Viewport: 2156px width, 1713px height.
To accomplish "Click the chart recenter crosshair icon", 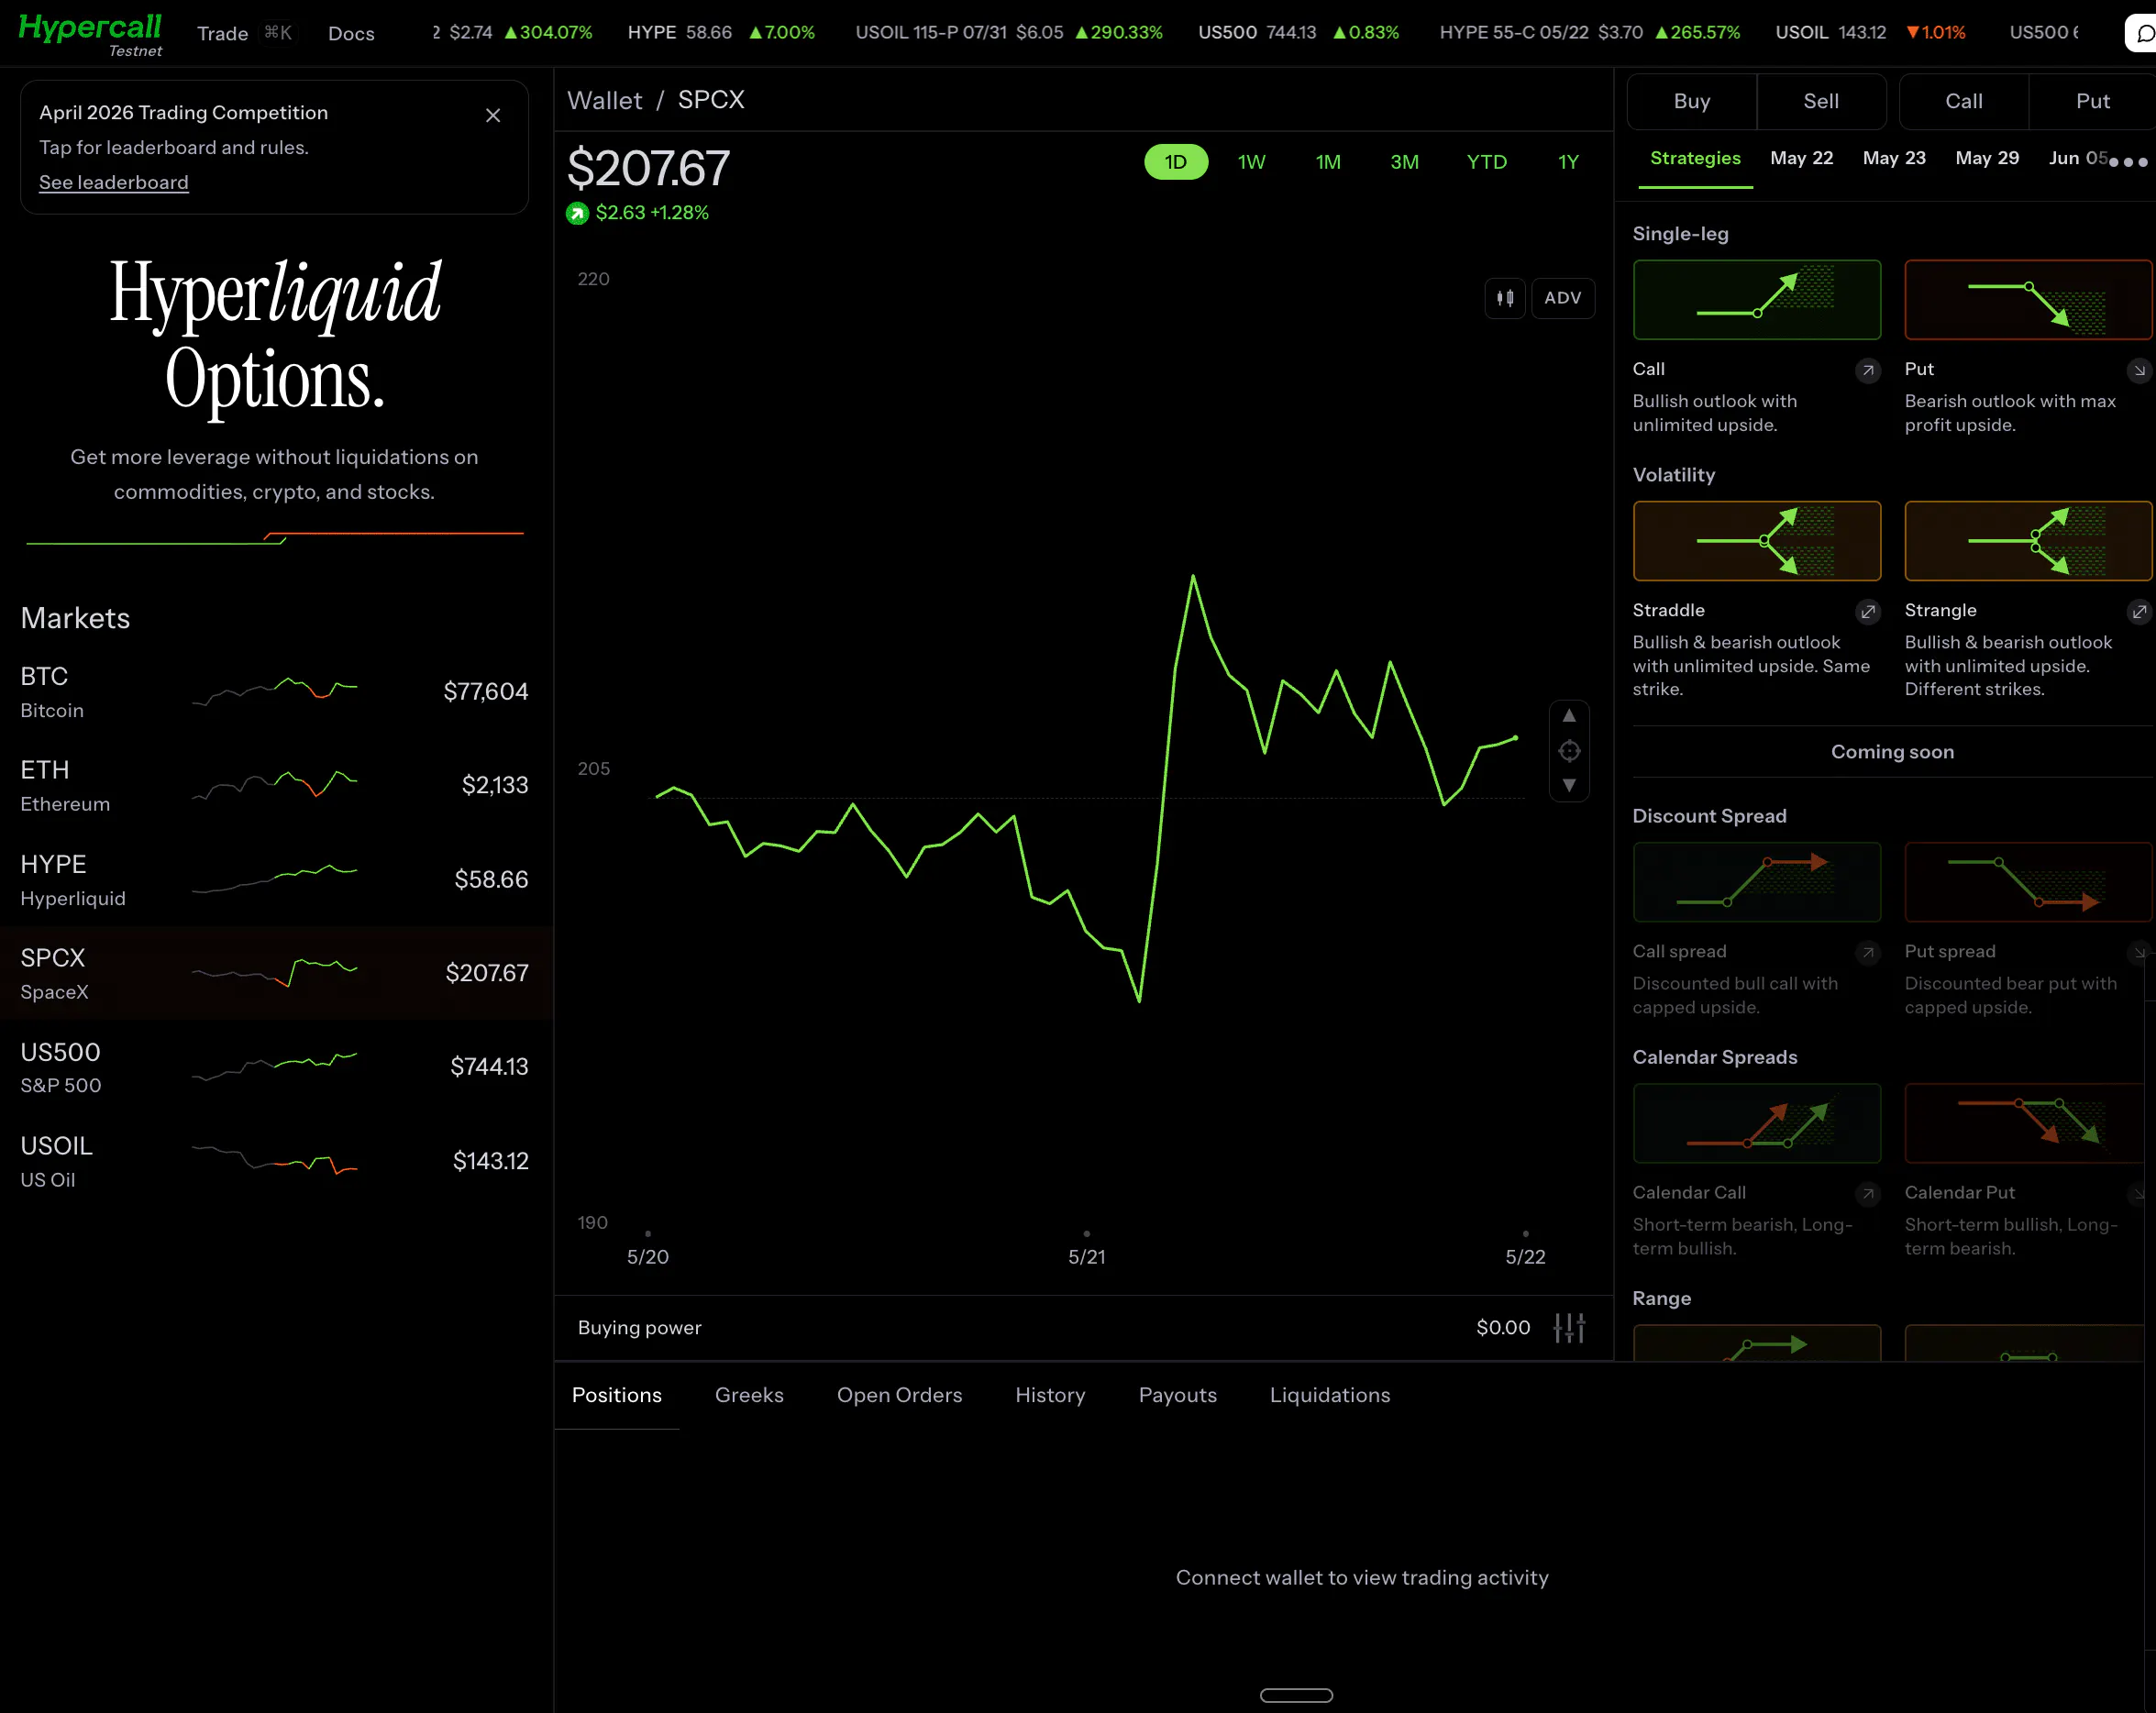I will click(1569, 751).
